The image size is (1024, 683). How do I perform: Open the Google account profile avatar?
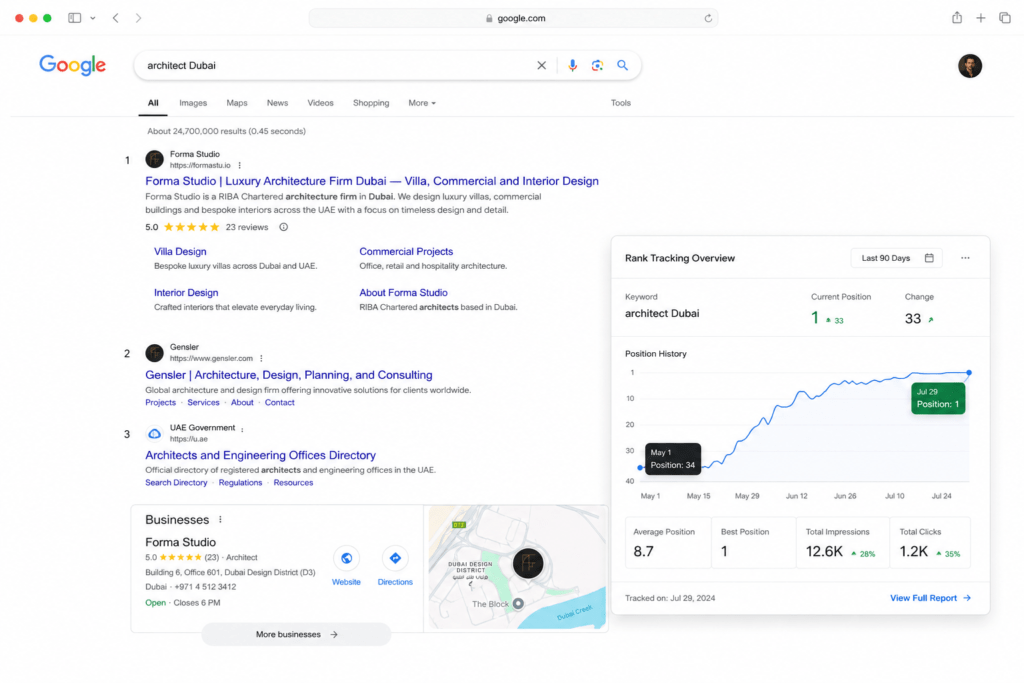coord(970,66)
